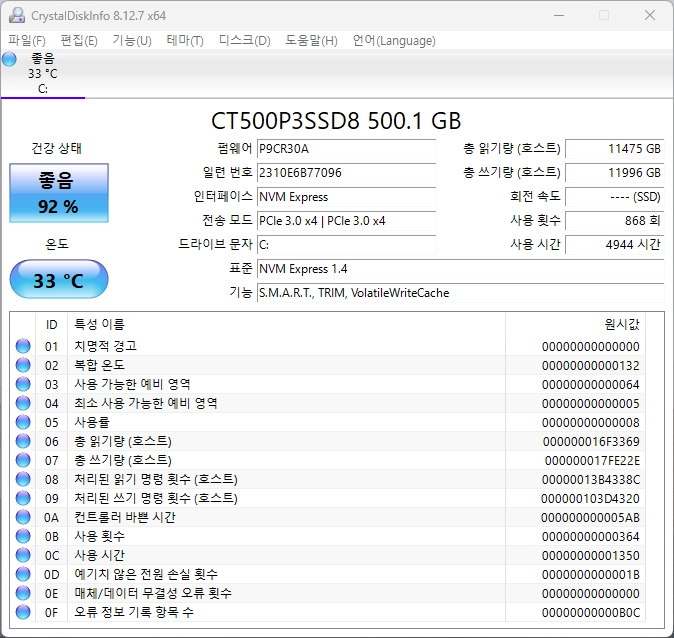Click the status orb of row 02 복합 온도
674x638 pixels.
coord(23,365)
